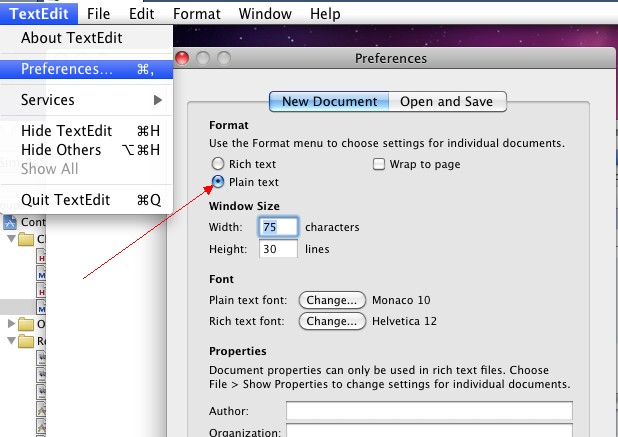Screen dimensions: 618x437
Task: Click the Window Size heading
Action: click(244, 206)
